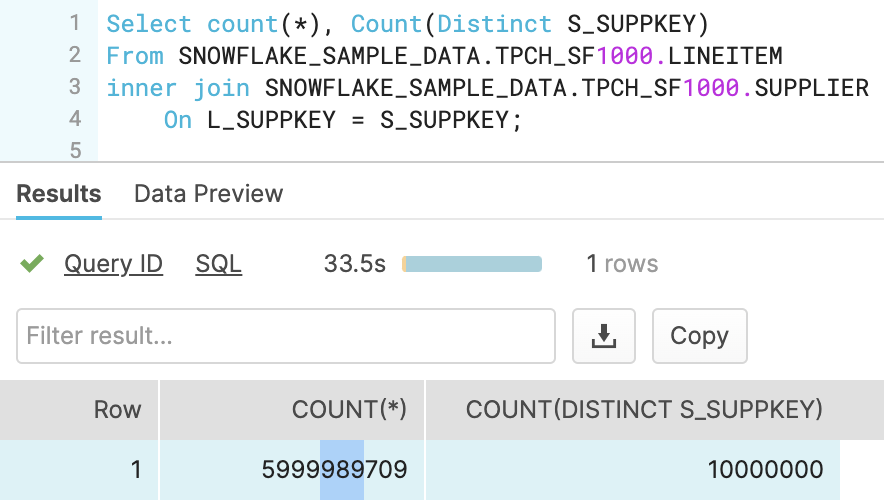The height and width of the screenshot is (504, 884).
Task: Click the row number 1 cell
Action: tap(79, 470)
